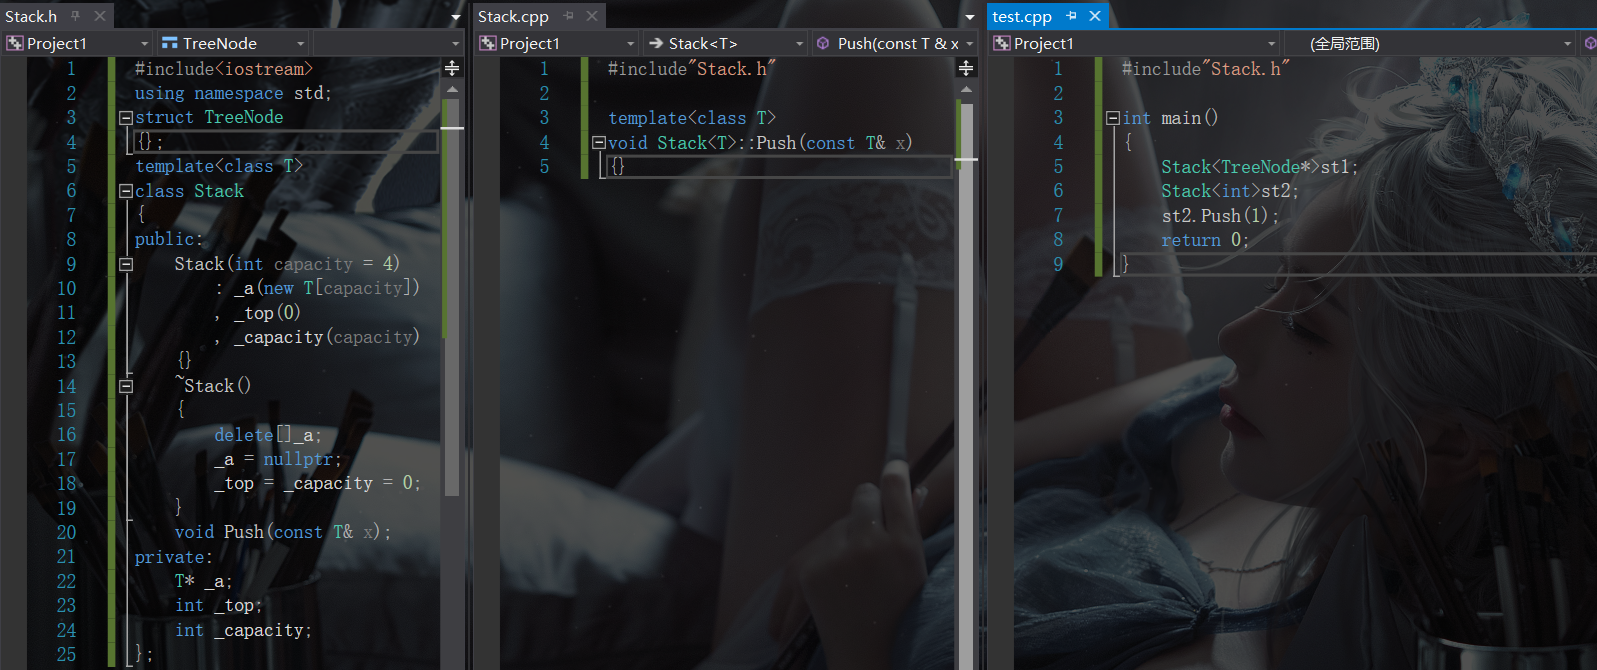Open the 全局范围 scope dropdown

click(x=1430, y=43)
